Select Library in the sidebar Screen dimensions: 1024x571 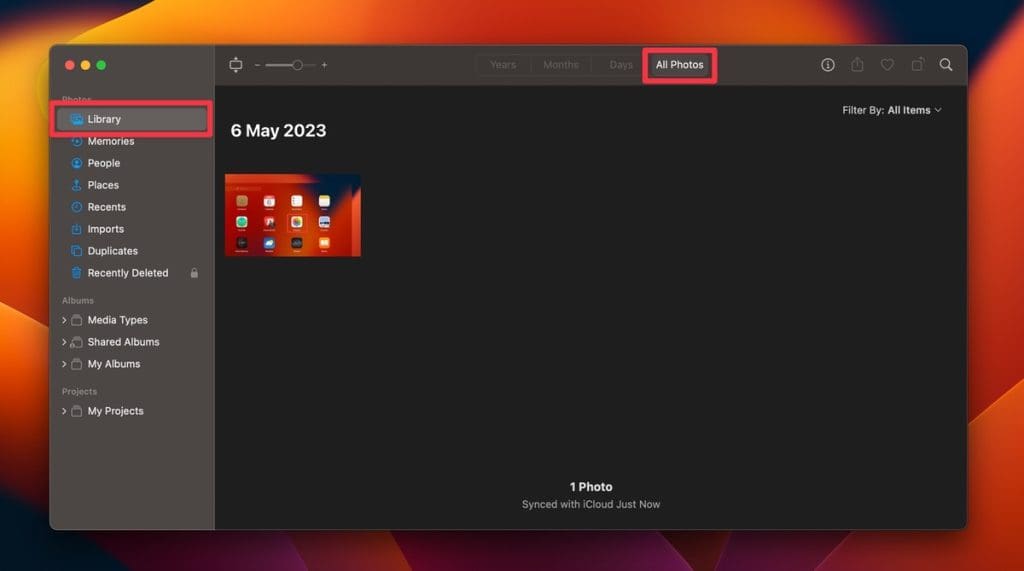click(132, 119)
